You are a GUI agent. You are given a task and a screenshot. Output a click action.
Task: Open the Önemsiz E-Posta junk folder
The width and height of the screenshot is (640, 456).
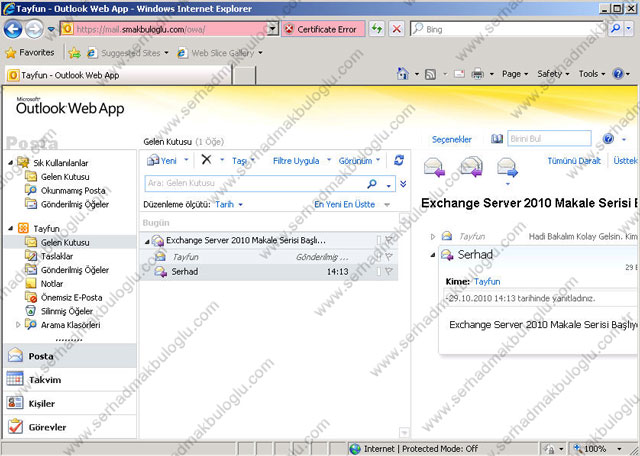pyautogui.click(x=71, y=297)
